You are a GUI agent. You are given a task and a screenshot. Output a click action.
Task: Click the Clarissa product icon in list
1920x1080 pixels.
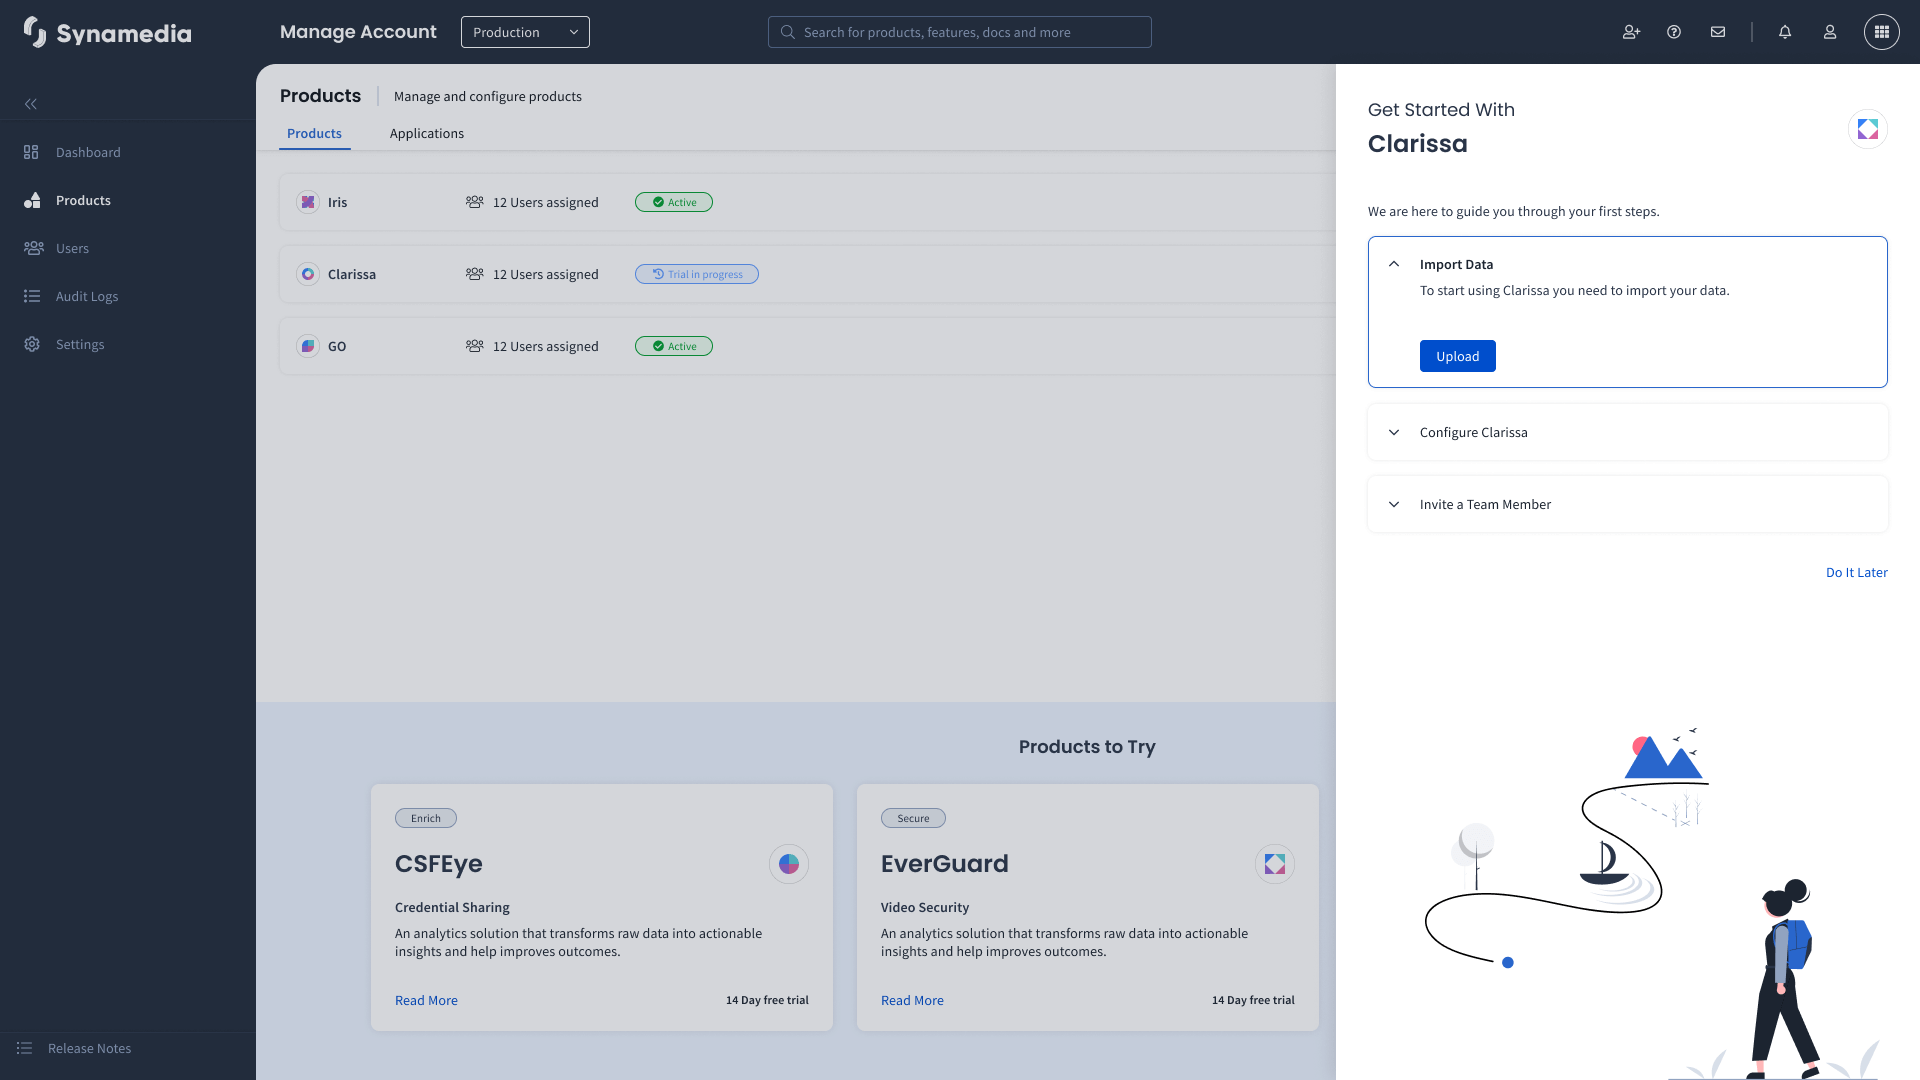tap(308, 274)
